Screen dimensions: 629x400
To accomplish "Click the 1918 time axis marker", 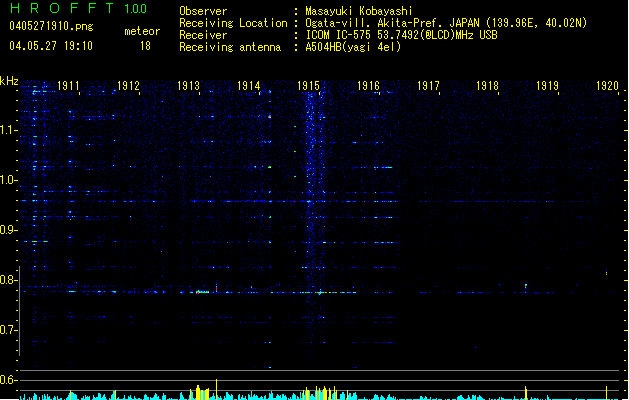I will [487, 86].
